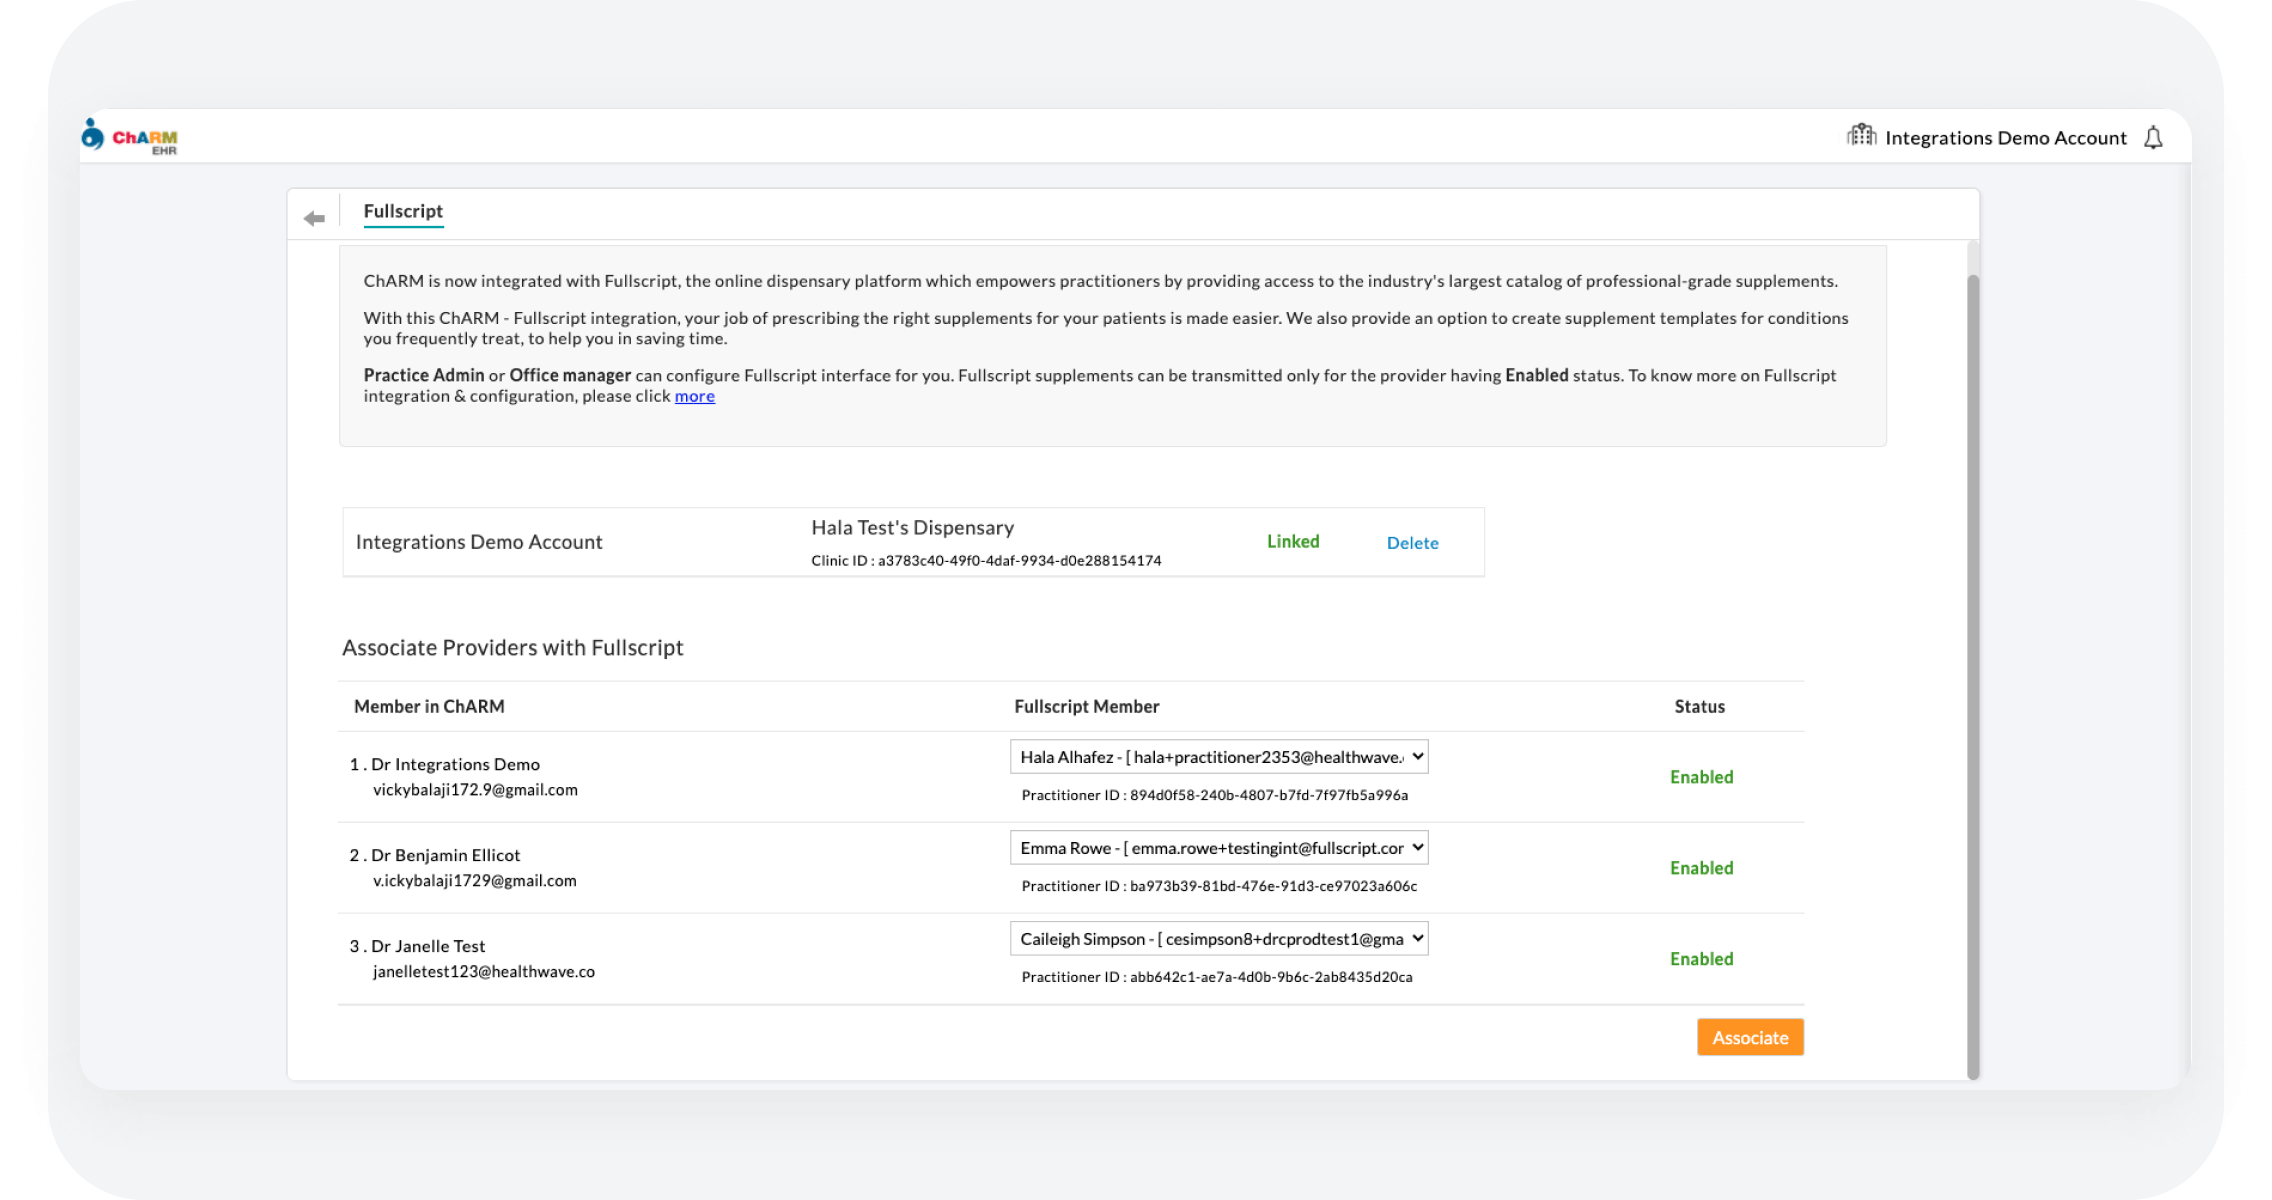Image resolution: width=2272 pixels, height=1200 pixels.
Task: Click the Integrations Demo Account header name
Action: 2005,138
